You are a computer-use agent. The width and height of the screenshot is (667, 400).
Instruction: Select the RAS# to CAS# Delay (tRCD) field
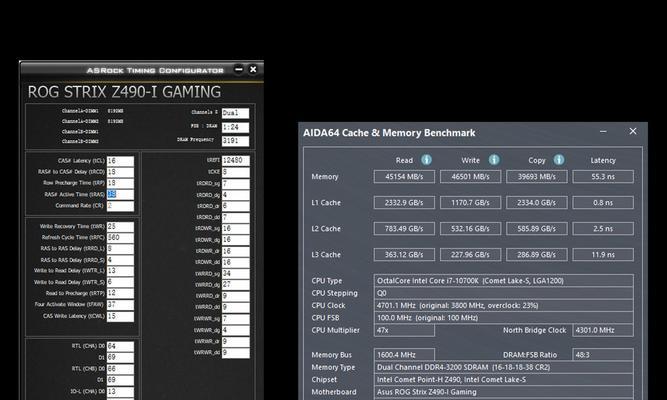pos(120,172)
